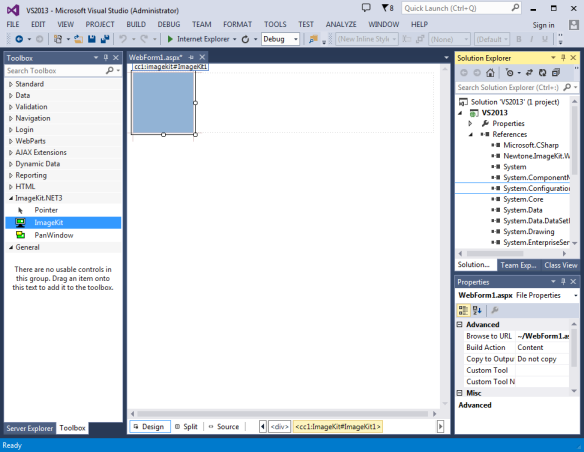
Task: Click the Property Pages wrench icon
Action: click(495, 310)
